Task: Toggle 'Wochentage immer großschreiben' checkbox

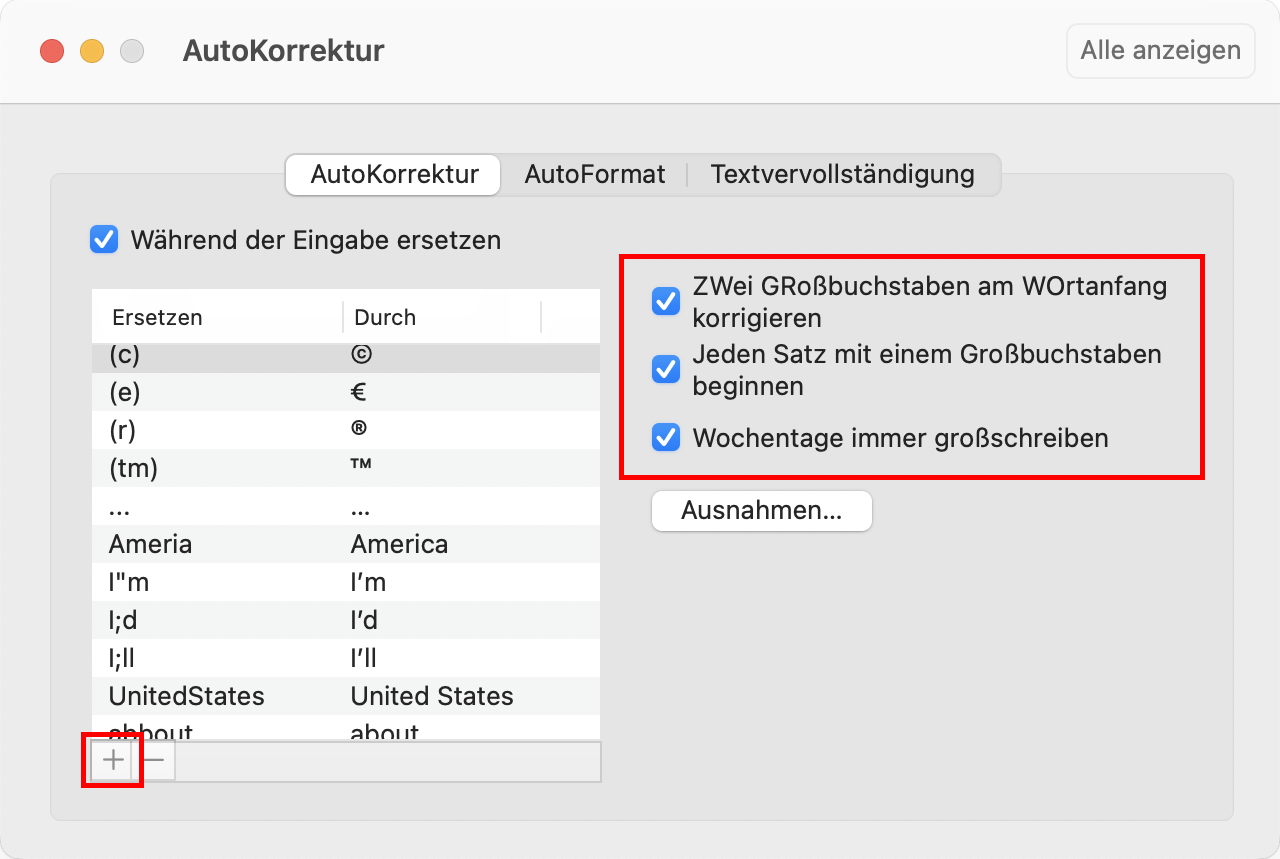Action: pyautogui.click(x=666, y=438)
